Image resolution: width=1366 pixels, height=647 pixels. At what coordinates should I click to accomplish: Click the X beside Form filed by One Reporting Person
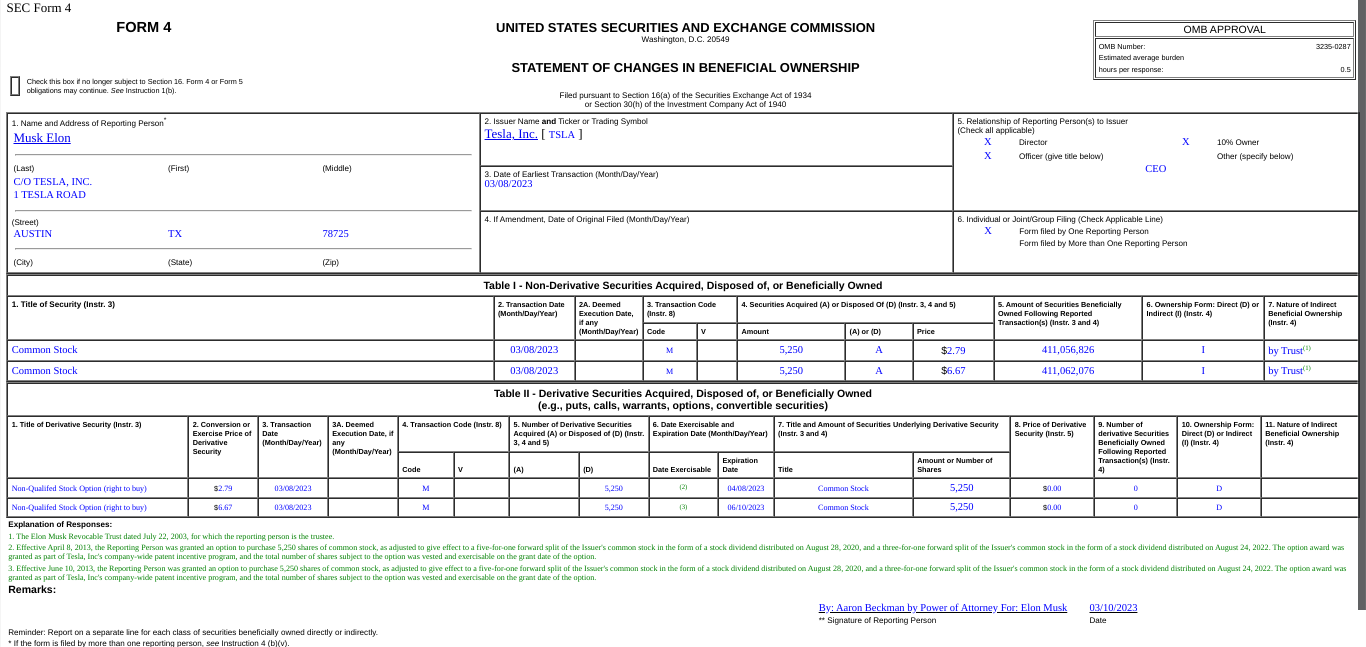point(988,231)
